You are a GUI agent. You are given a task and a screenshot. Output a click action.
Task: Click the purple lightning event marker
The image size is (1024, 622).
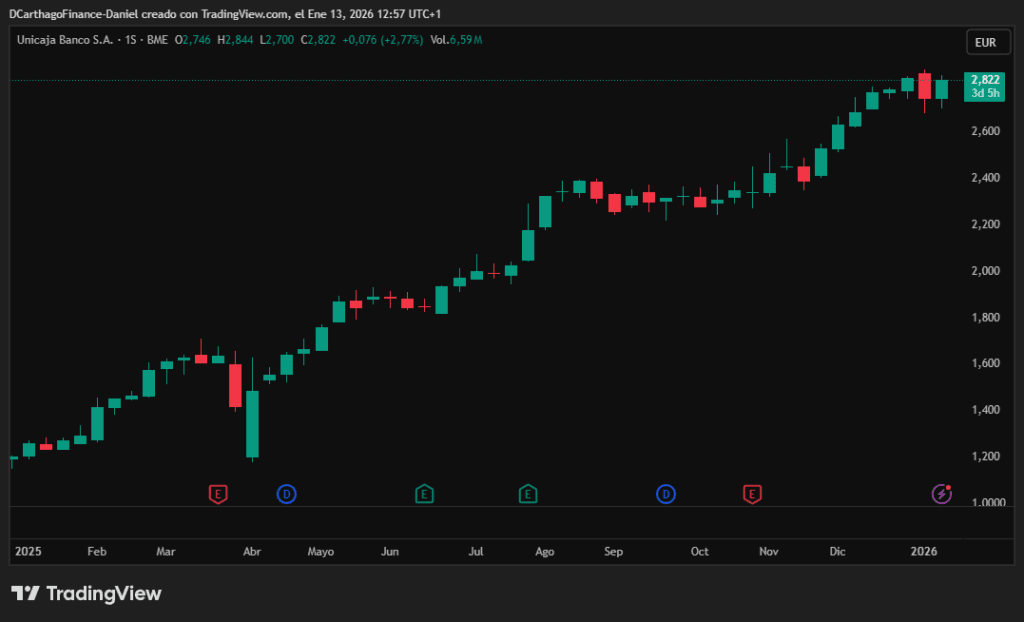(941, 493)
